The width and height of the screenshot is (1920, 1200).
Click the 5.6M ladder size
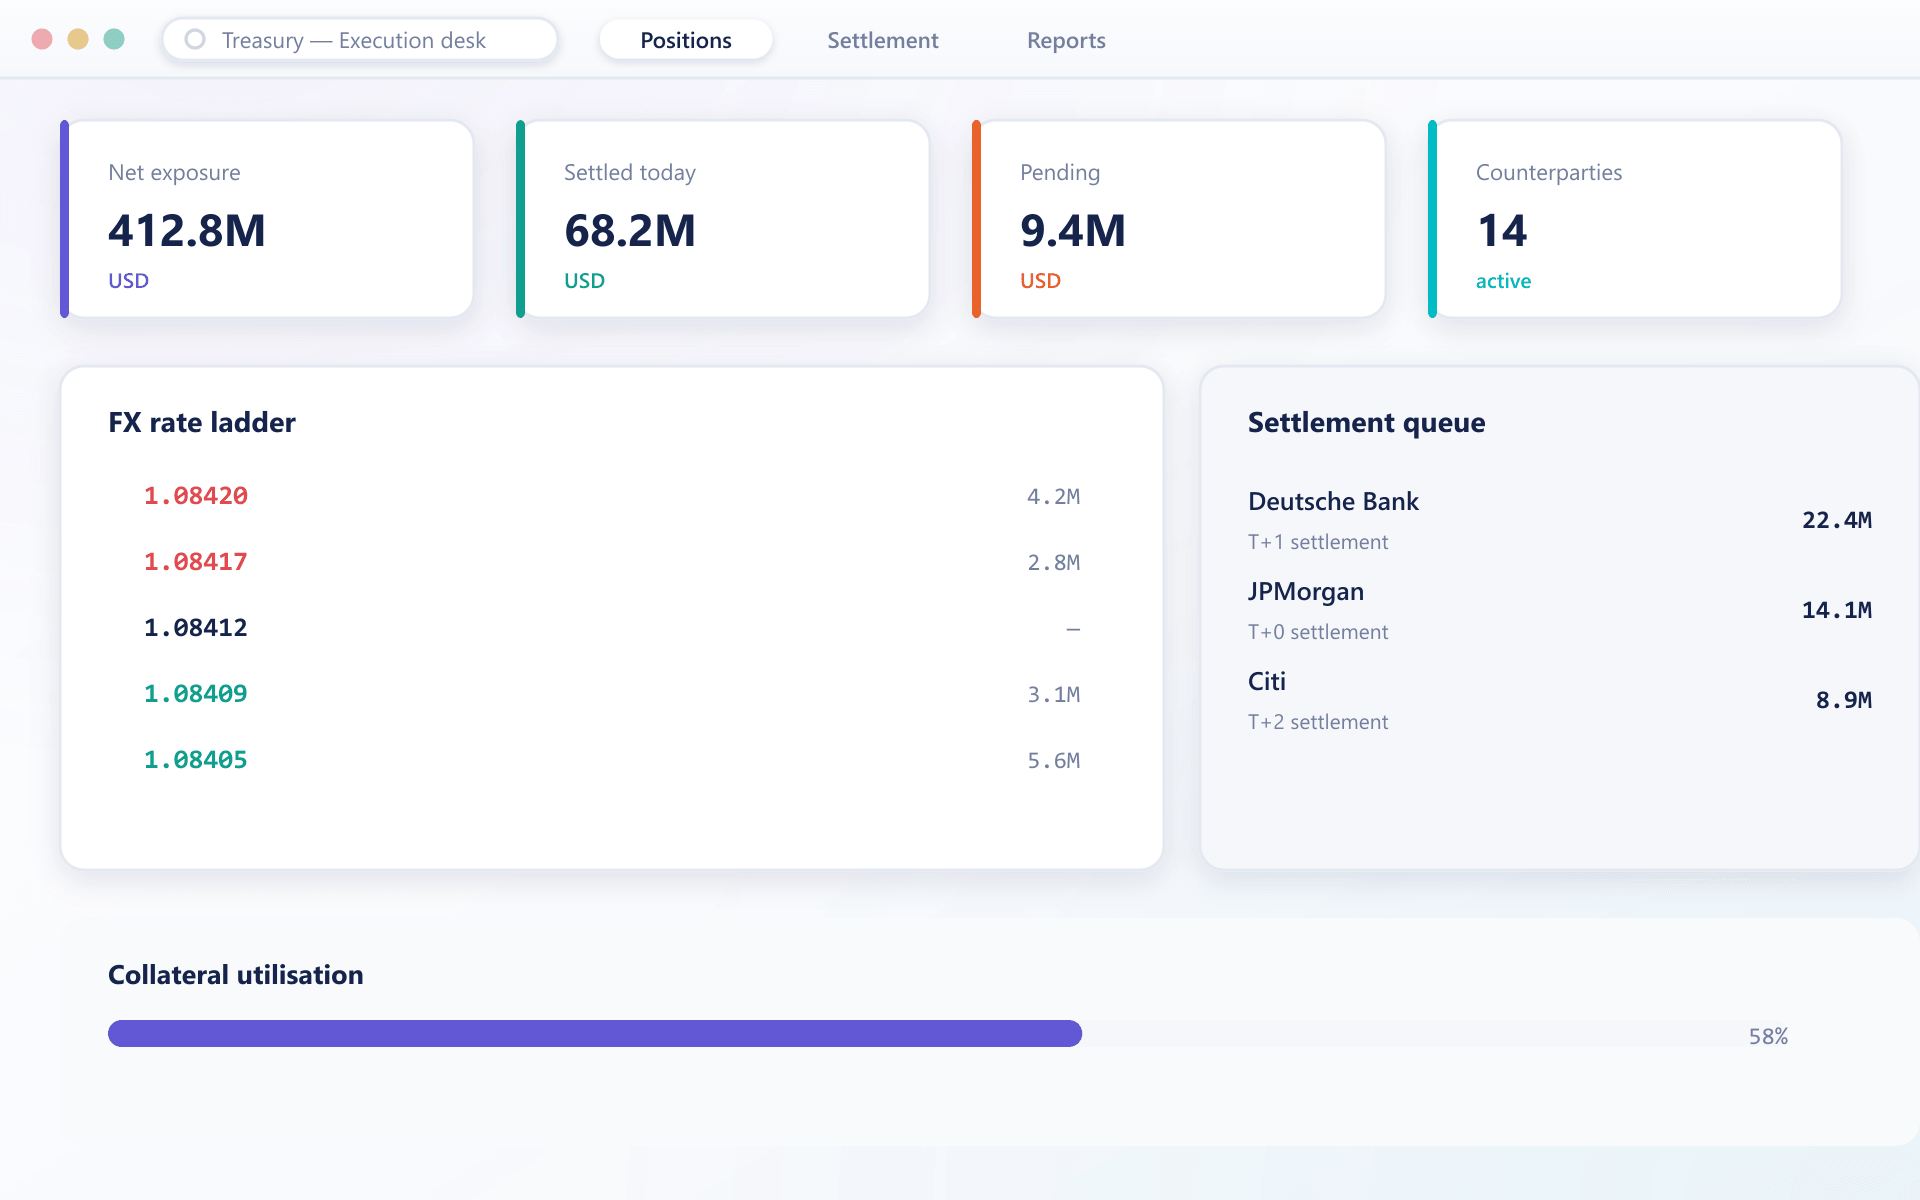click(x=1054, y=761)
